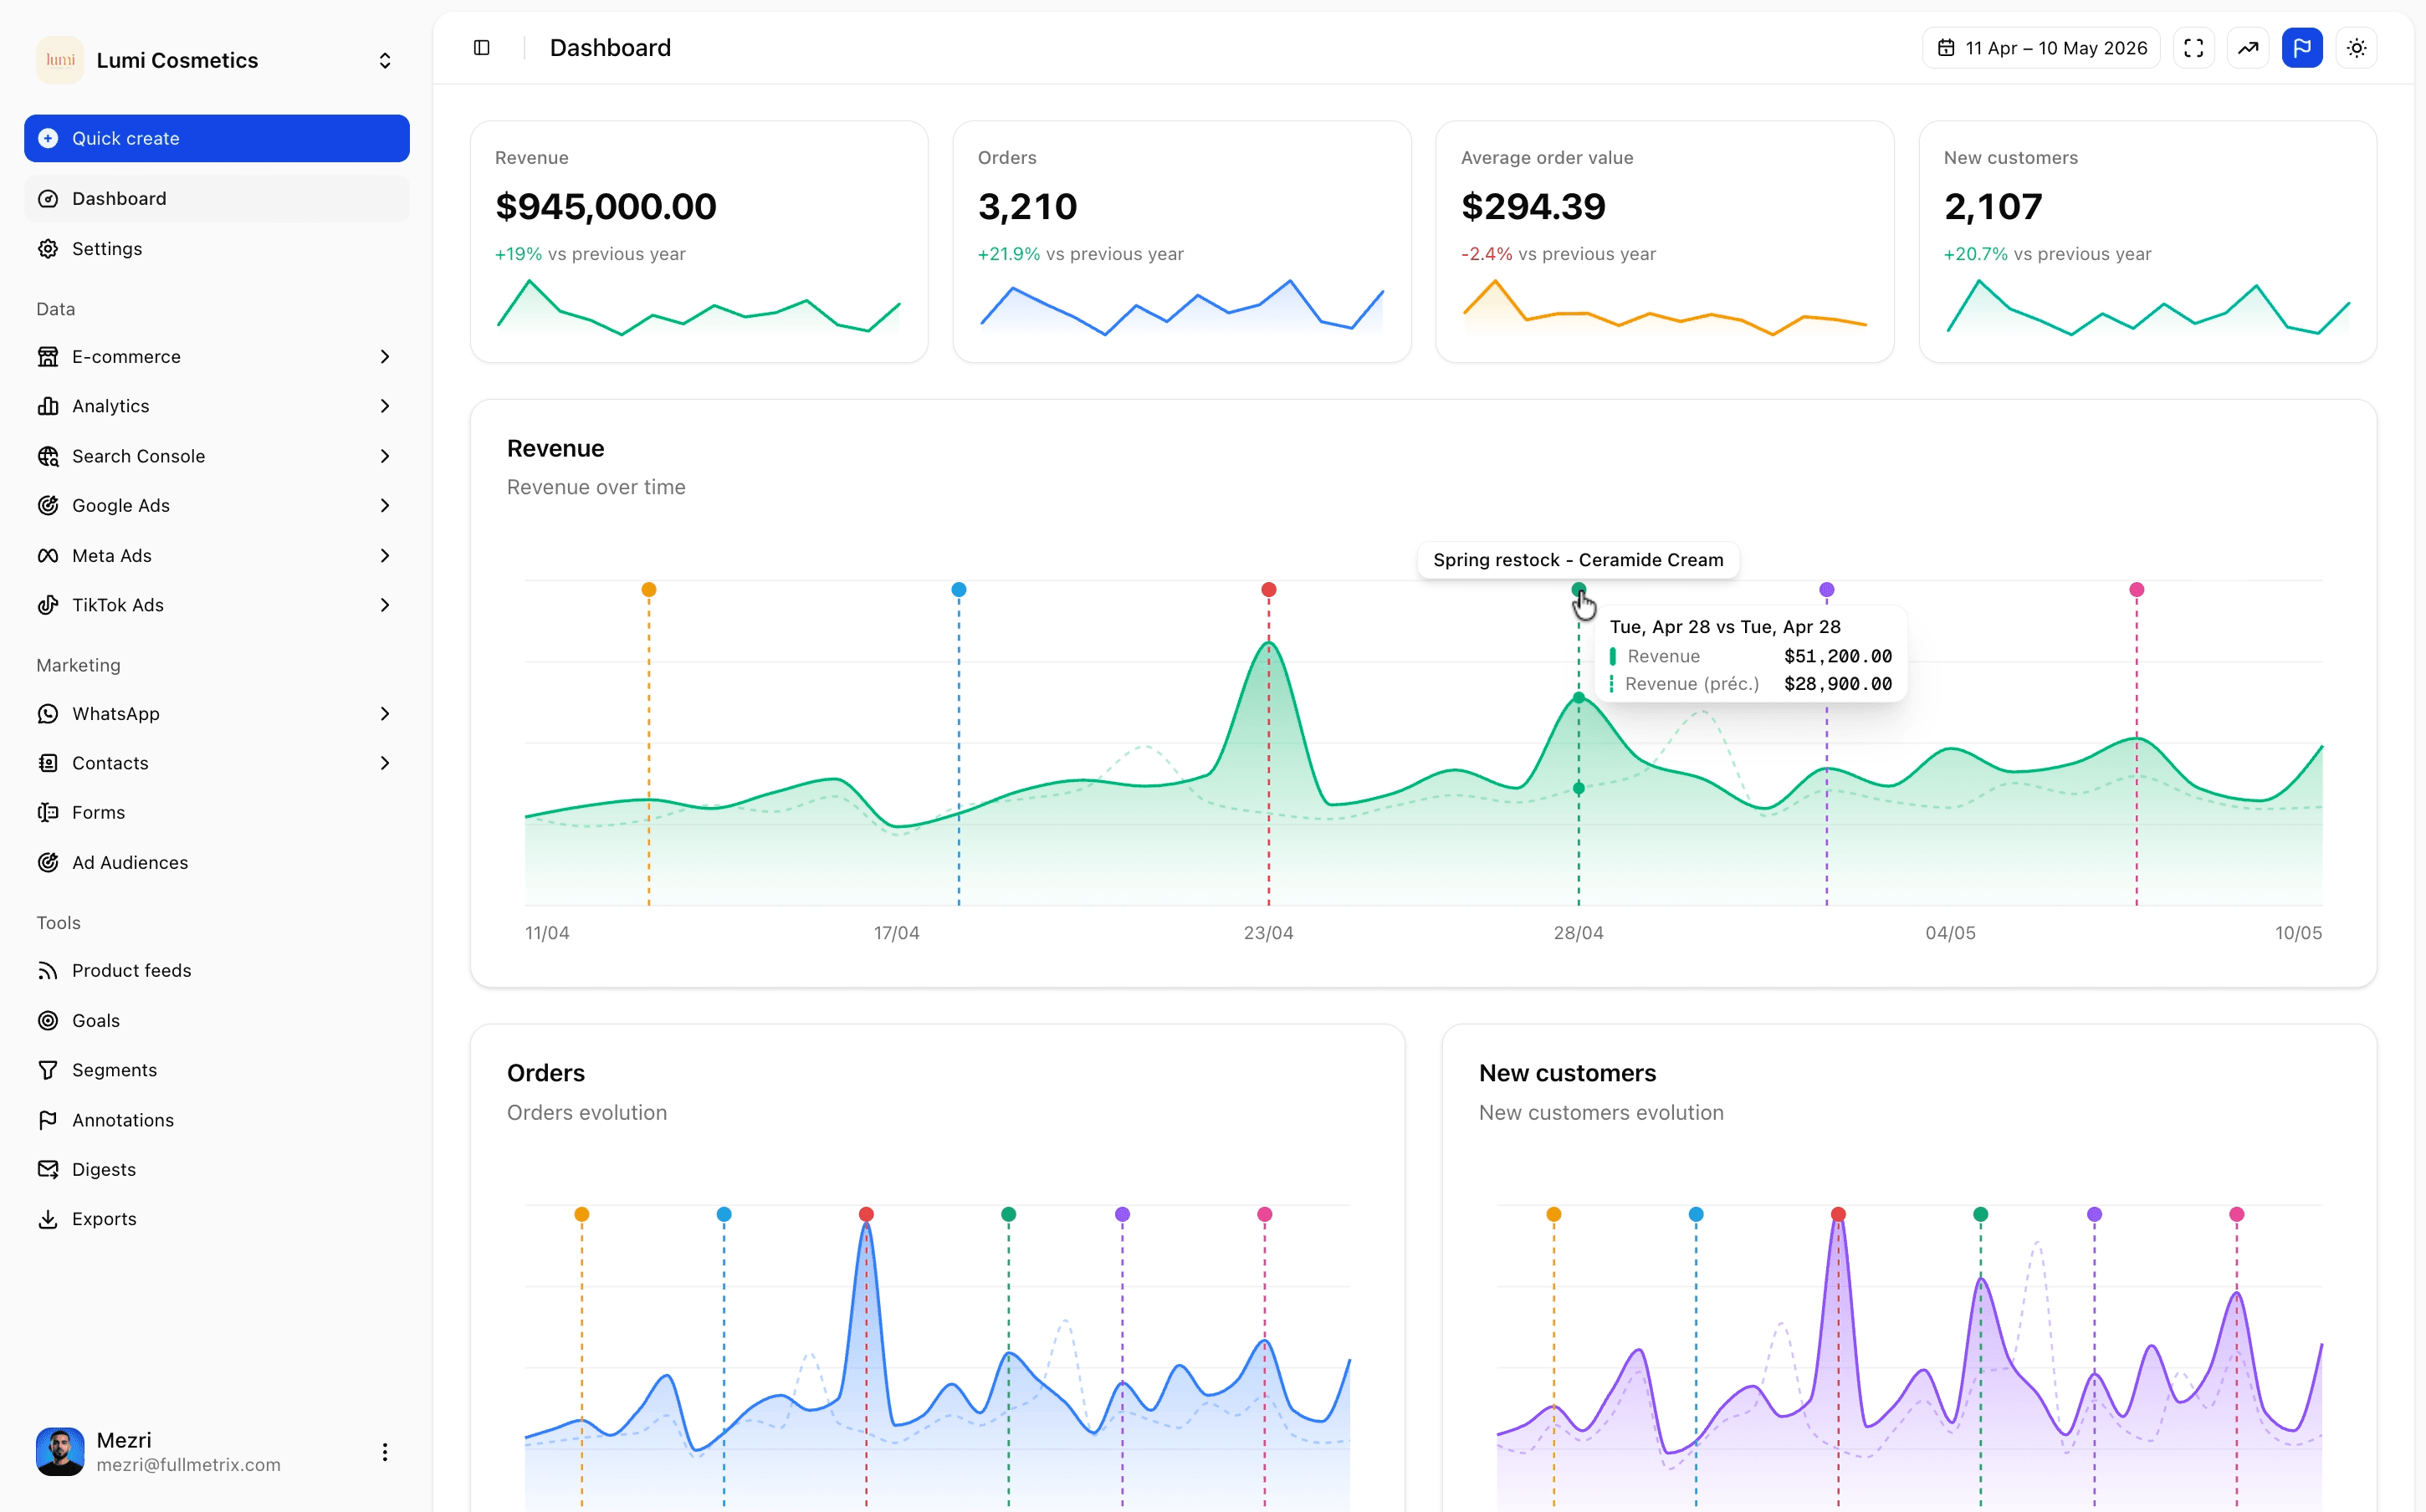Click the Meta Ads infinity icon
Viewport: 2426px width, 1512px height.
(x=47, y=555)
